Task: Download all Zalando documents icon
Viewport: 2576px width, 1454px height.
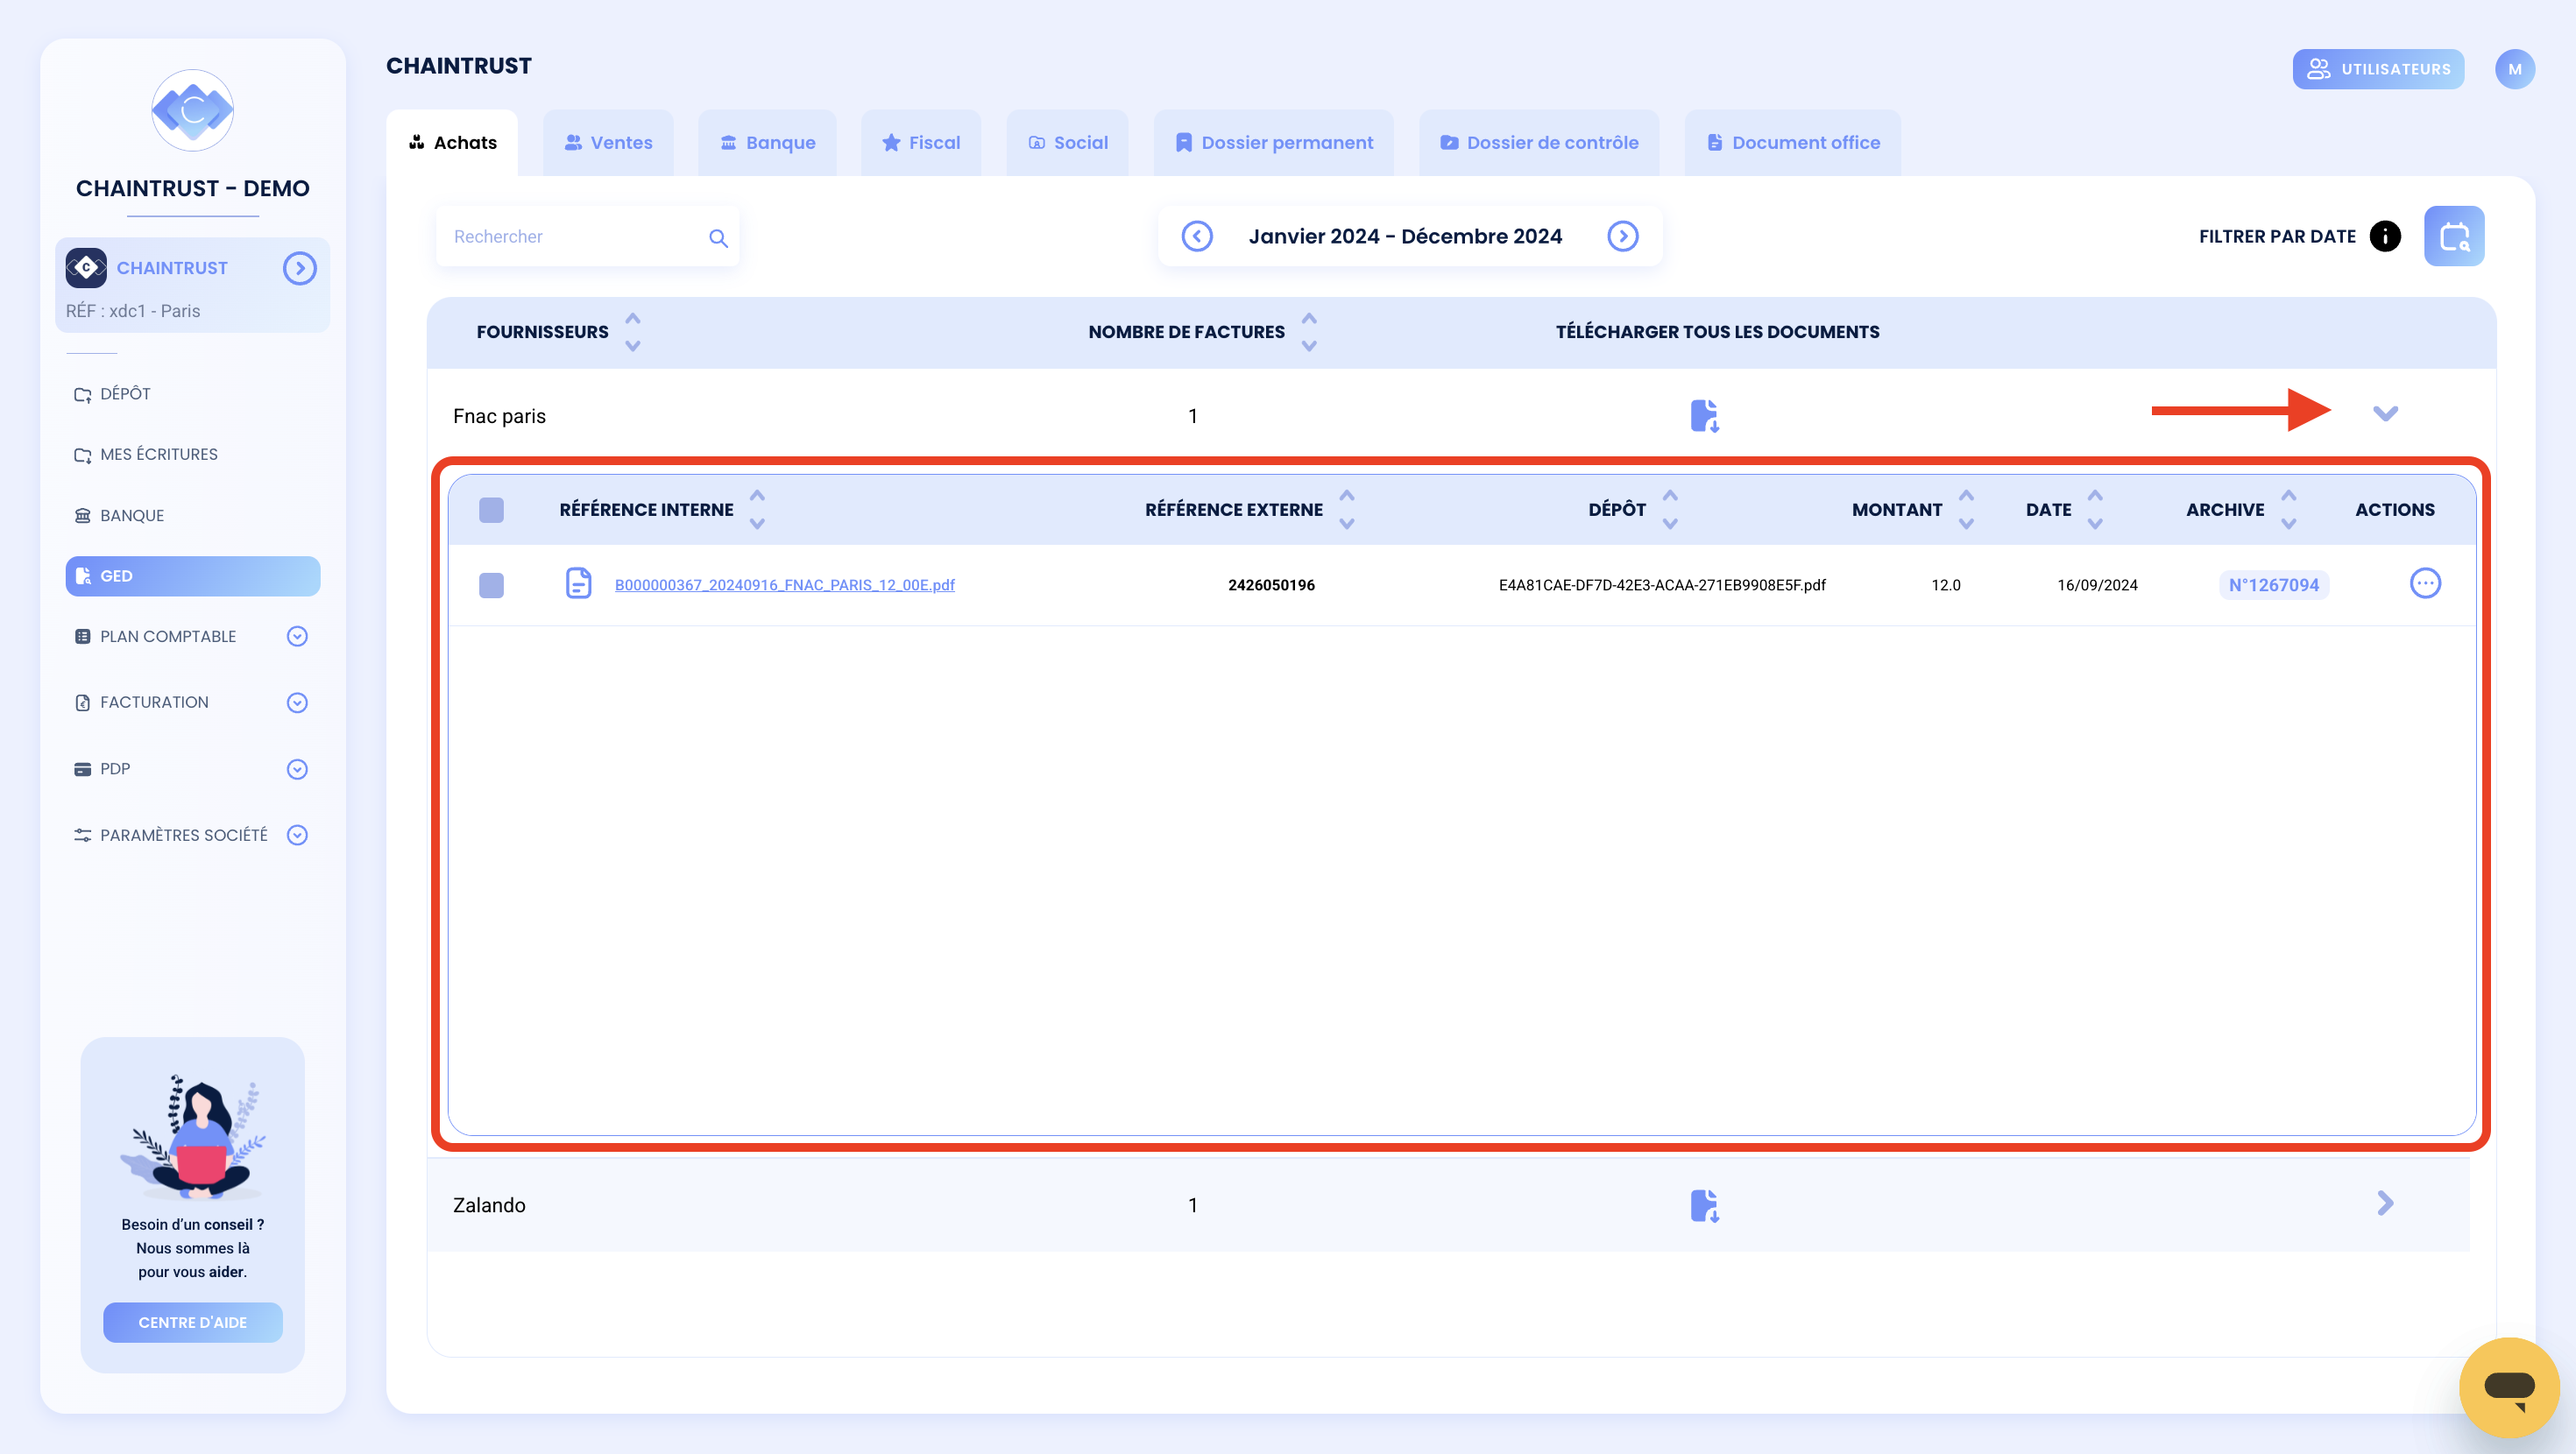Action: (1704, 1205)
